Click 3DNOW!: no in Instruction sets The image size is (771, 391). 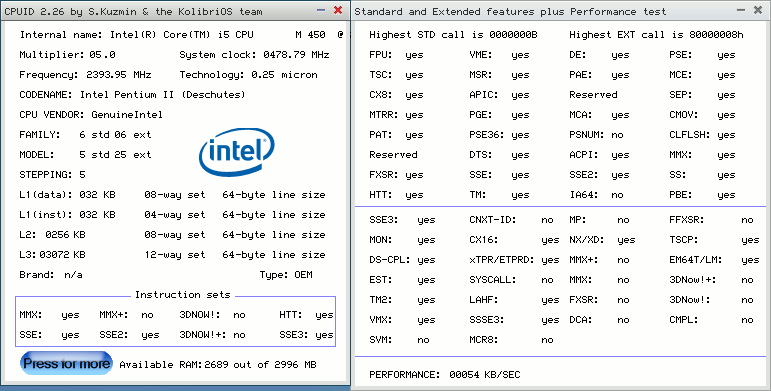pos(212,315)
